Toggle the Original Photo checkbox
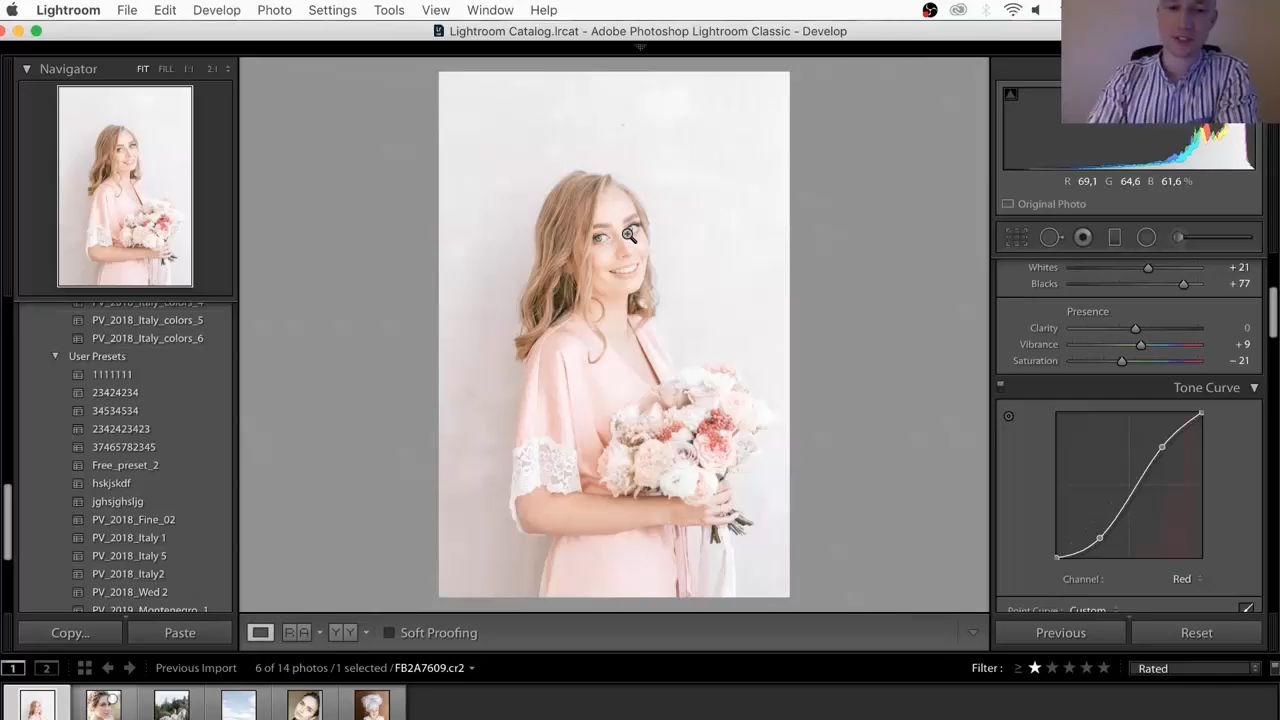 [x=1008, y=204]
